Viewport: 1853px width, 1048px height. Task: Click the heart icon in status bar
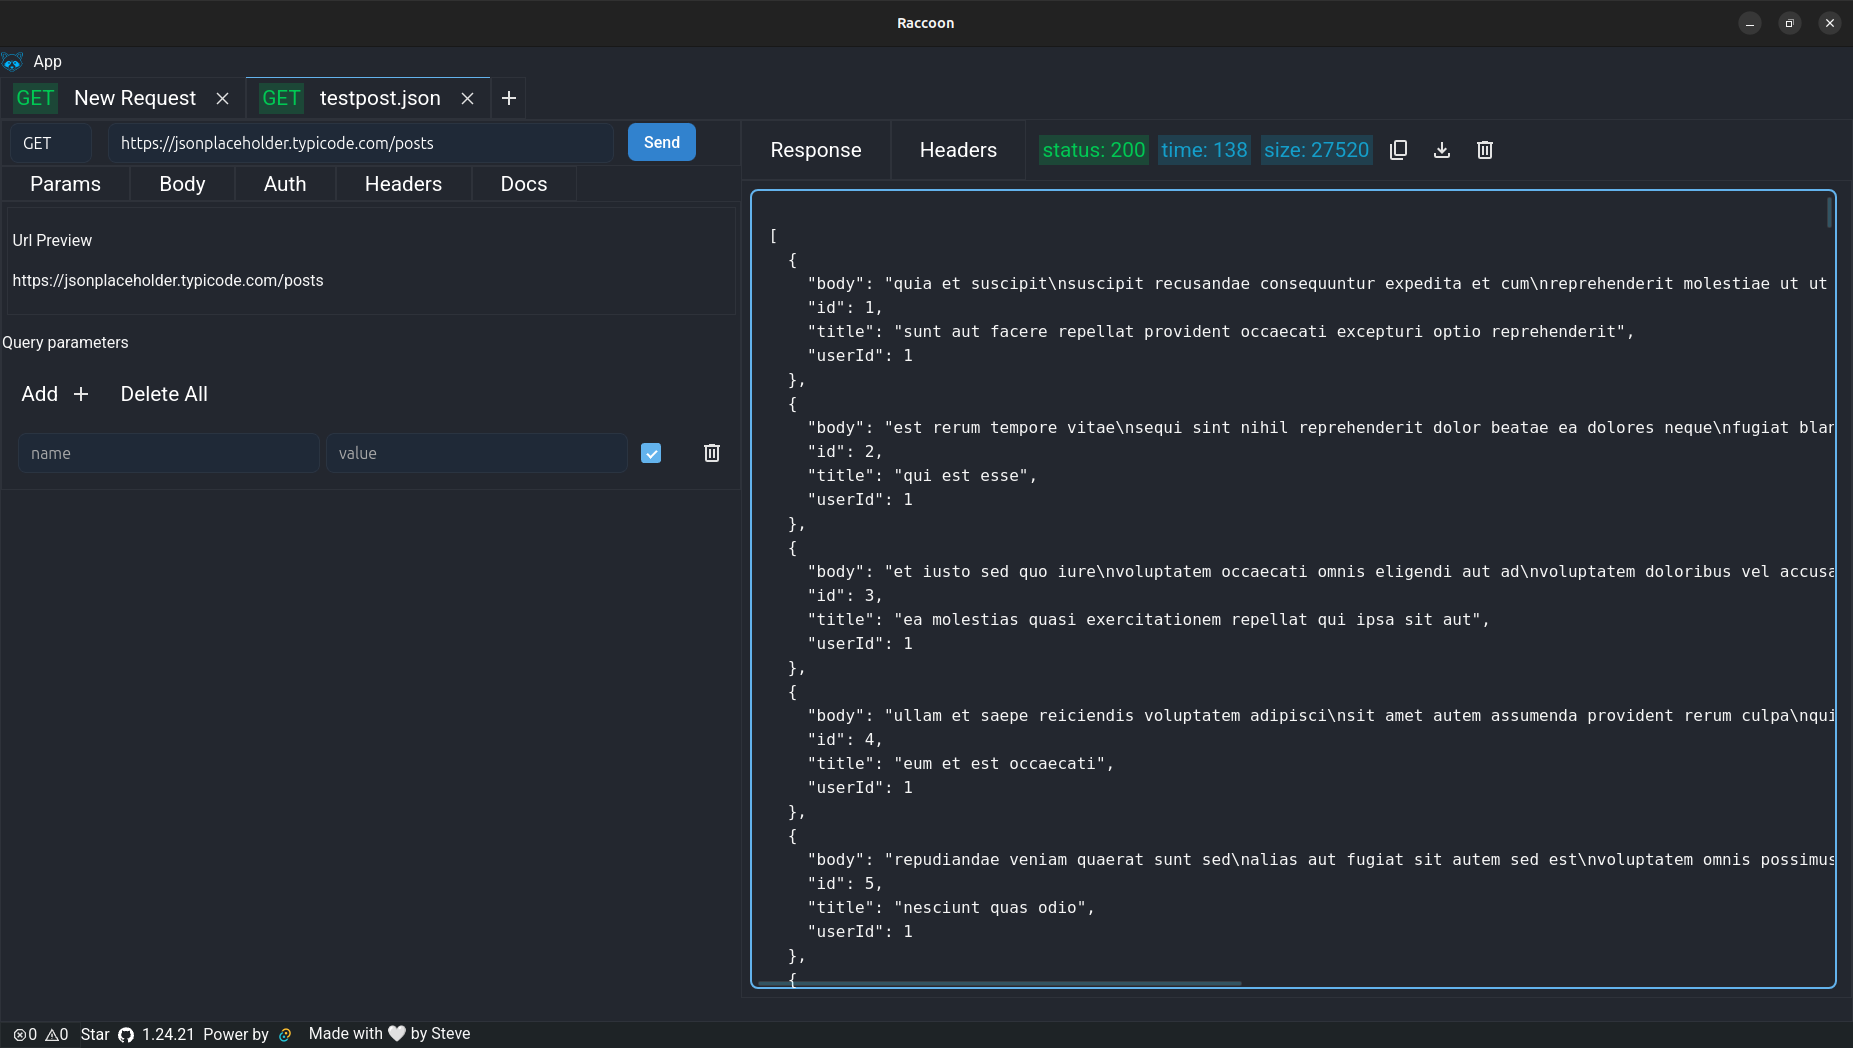pyautogui.click(x=397, y=1034)
